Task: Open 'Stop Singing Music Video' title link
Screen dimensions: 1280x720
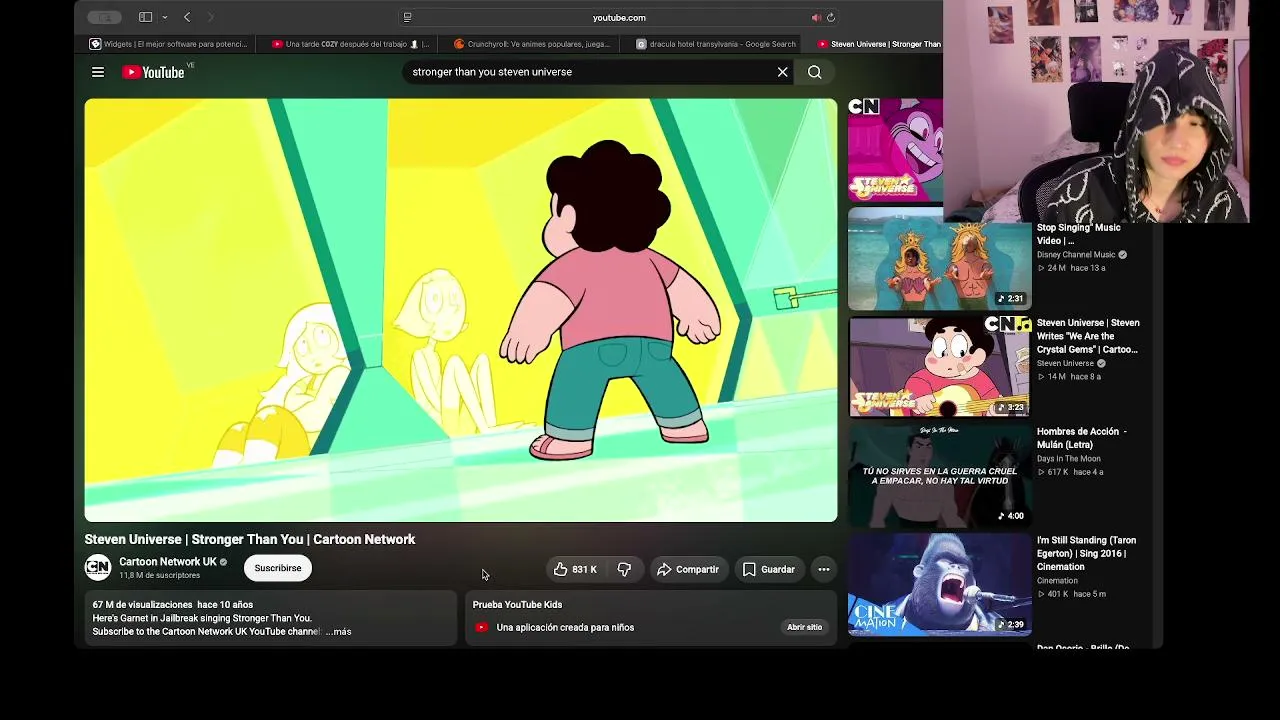Action: coord(1078,234)
